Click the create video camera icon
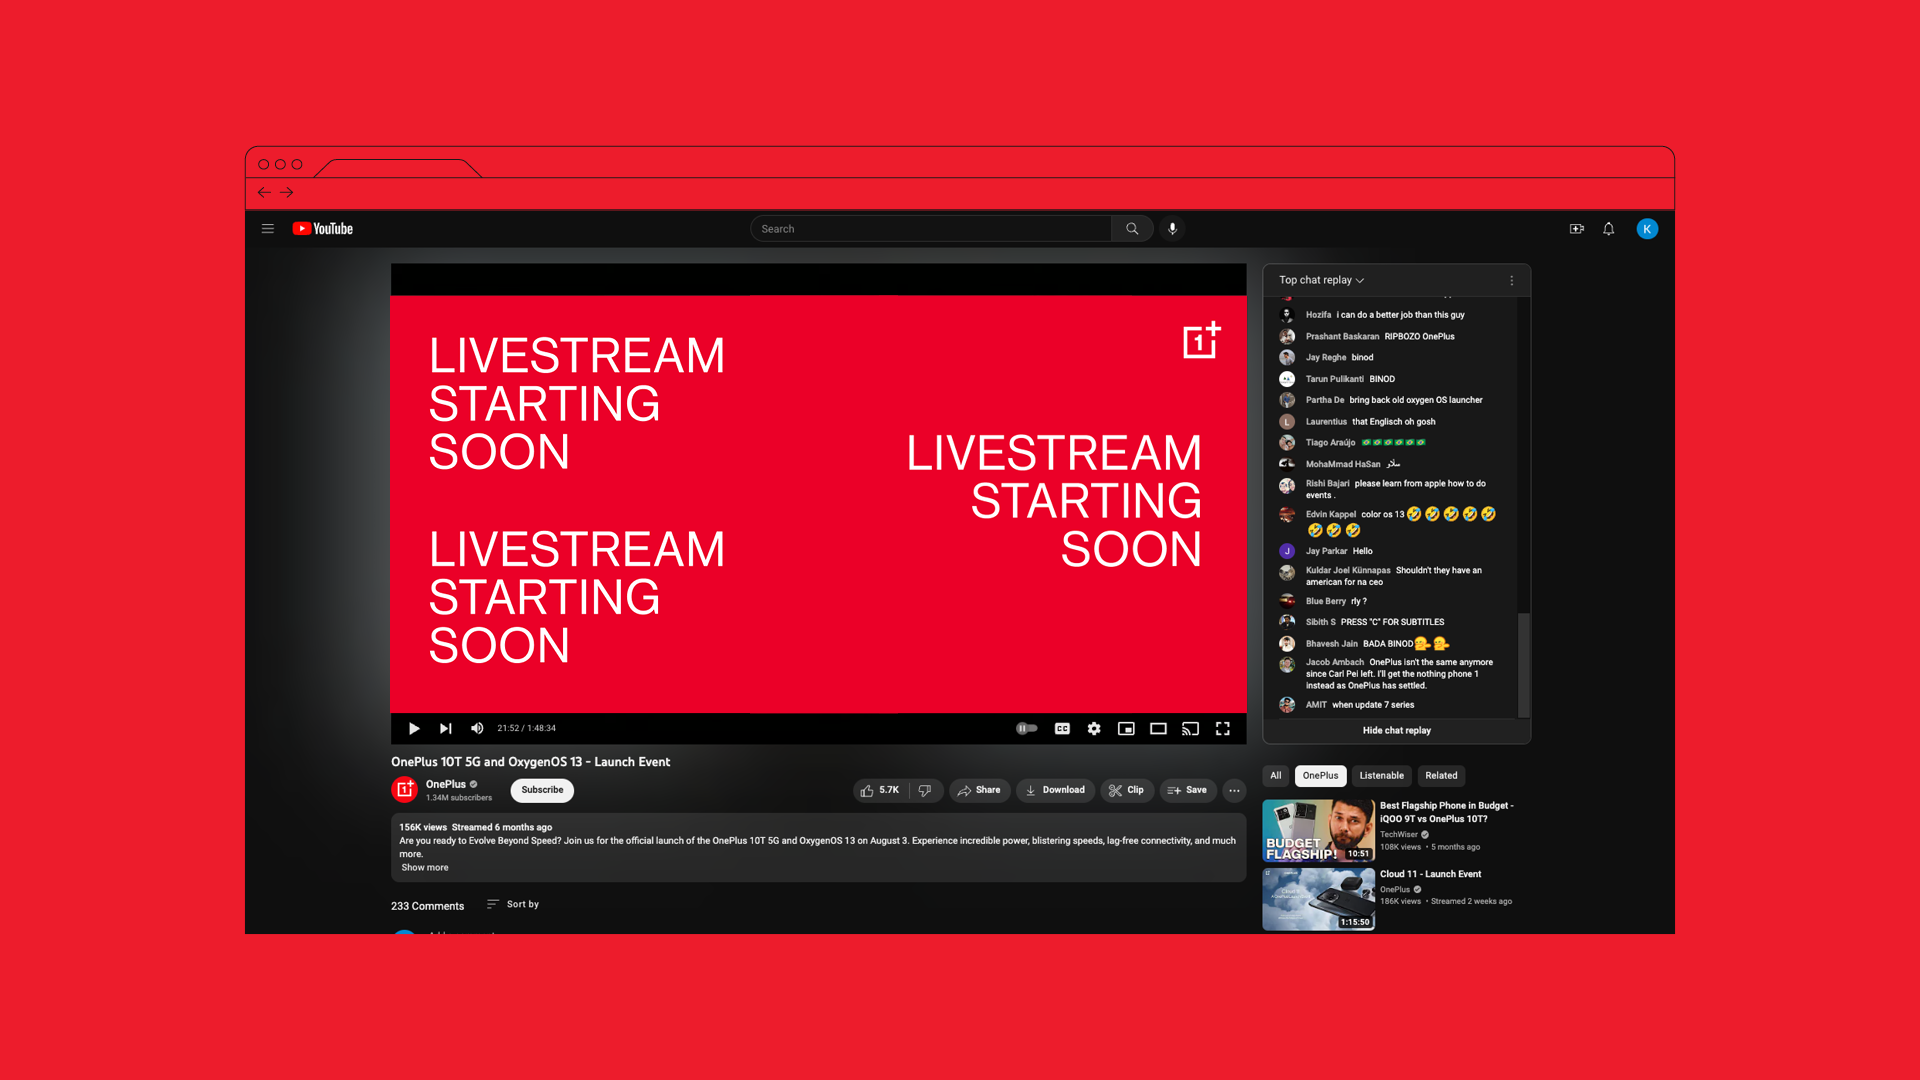Screen dimensions: 1920x1080 (1576, 229)
